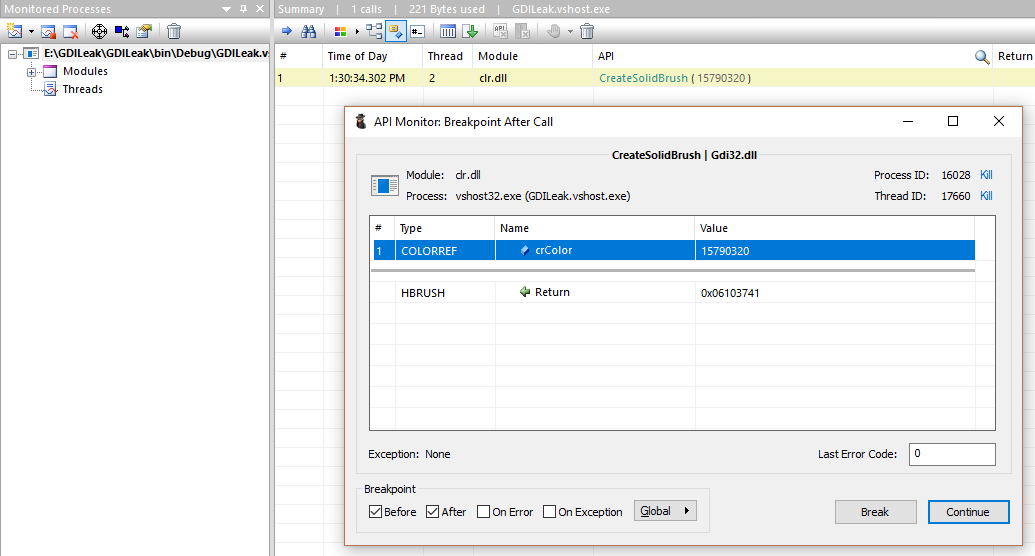The width and height of the screenshot is (1035, 556).
Task: Uncheck the Before breakpoint checkbox
Action: click(376, 512)
